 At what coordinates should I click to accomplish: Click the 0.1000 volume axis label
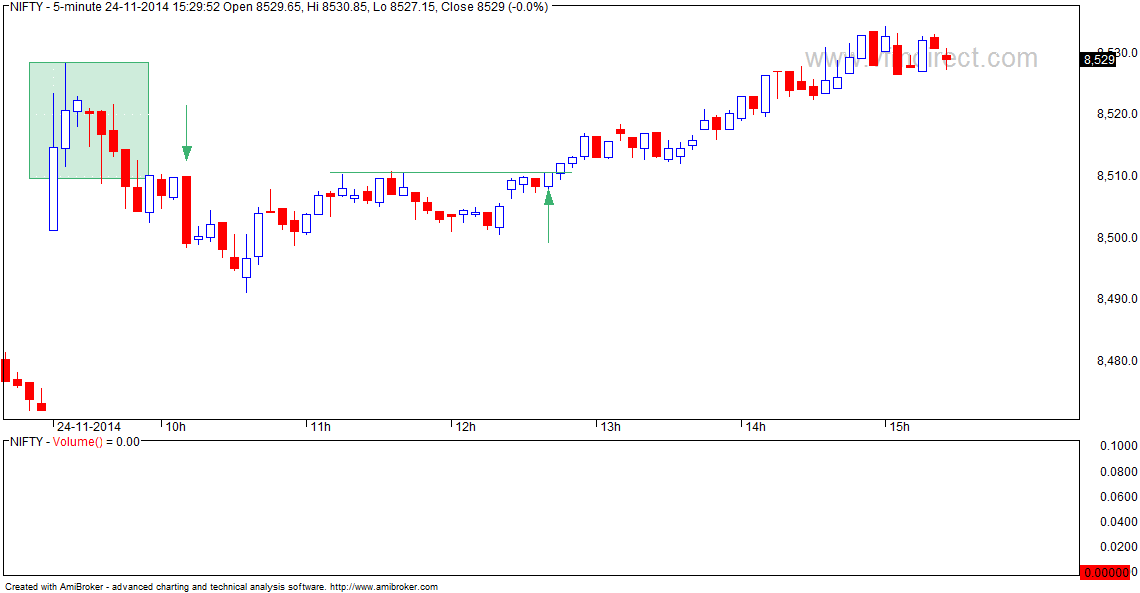(1120, 446)
